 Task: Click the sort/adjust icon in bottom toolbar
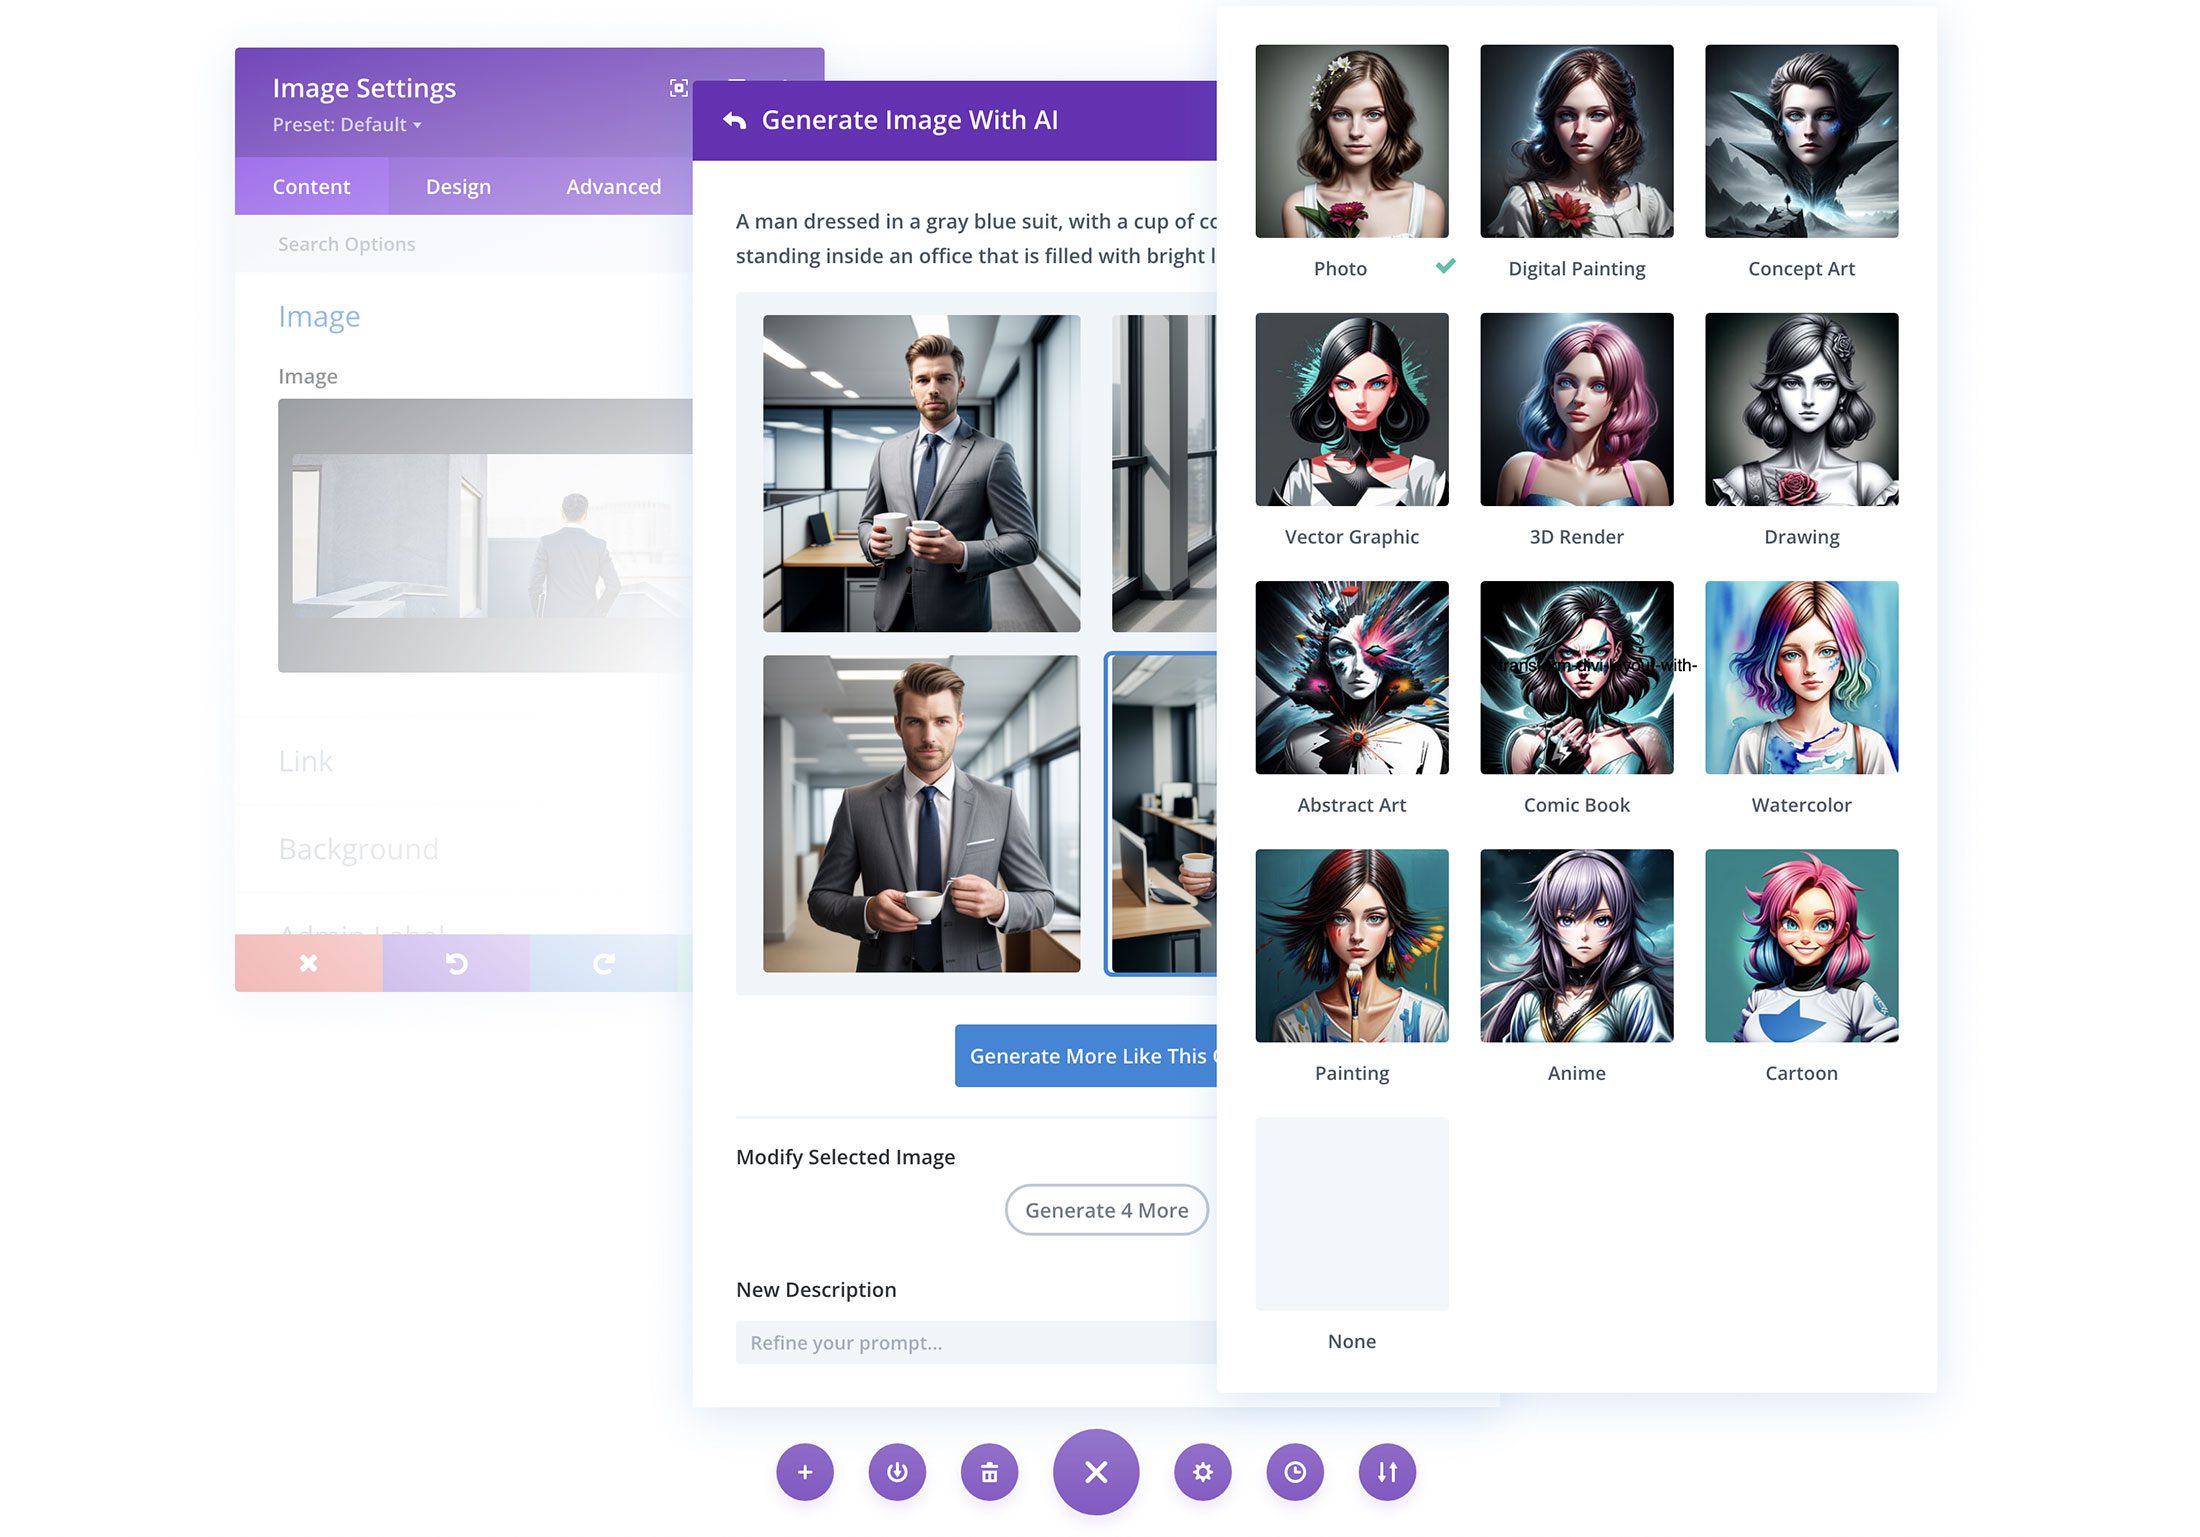[x=1386, y=1472]
